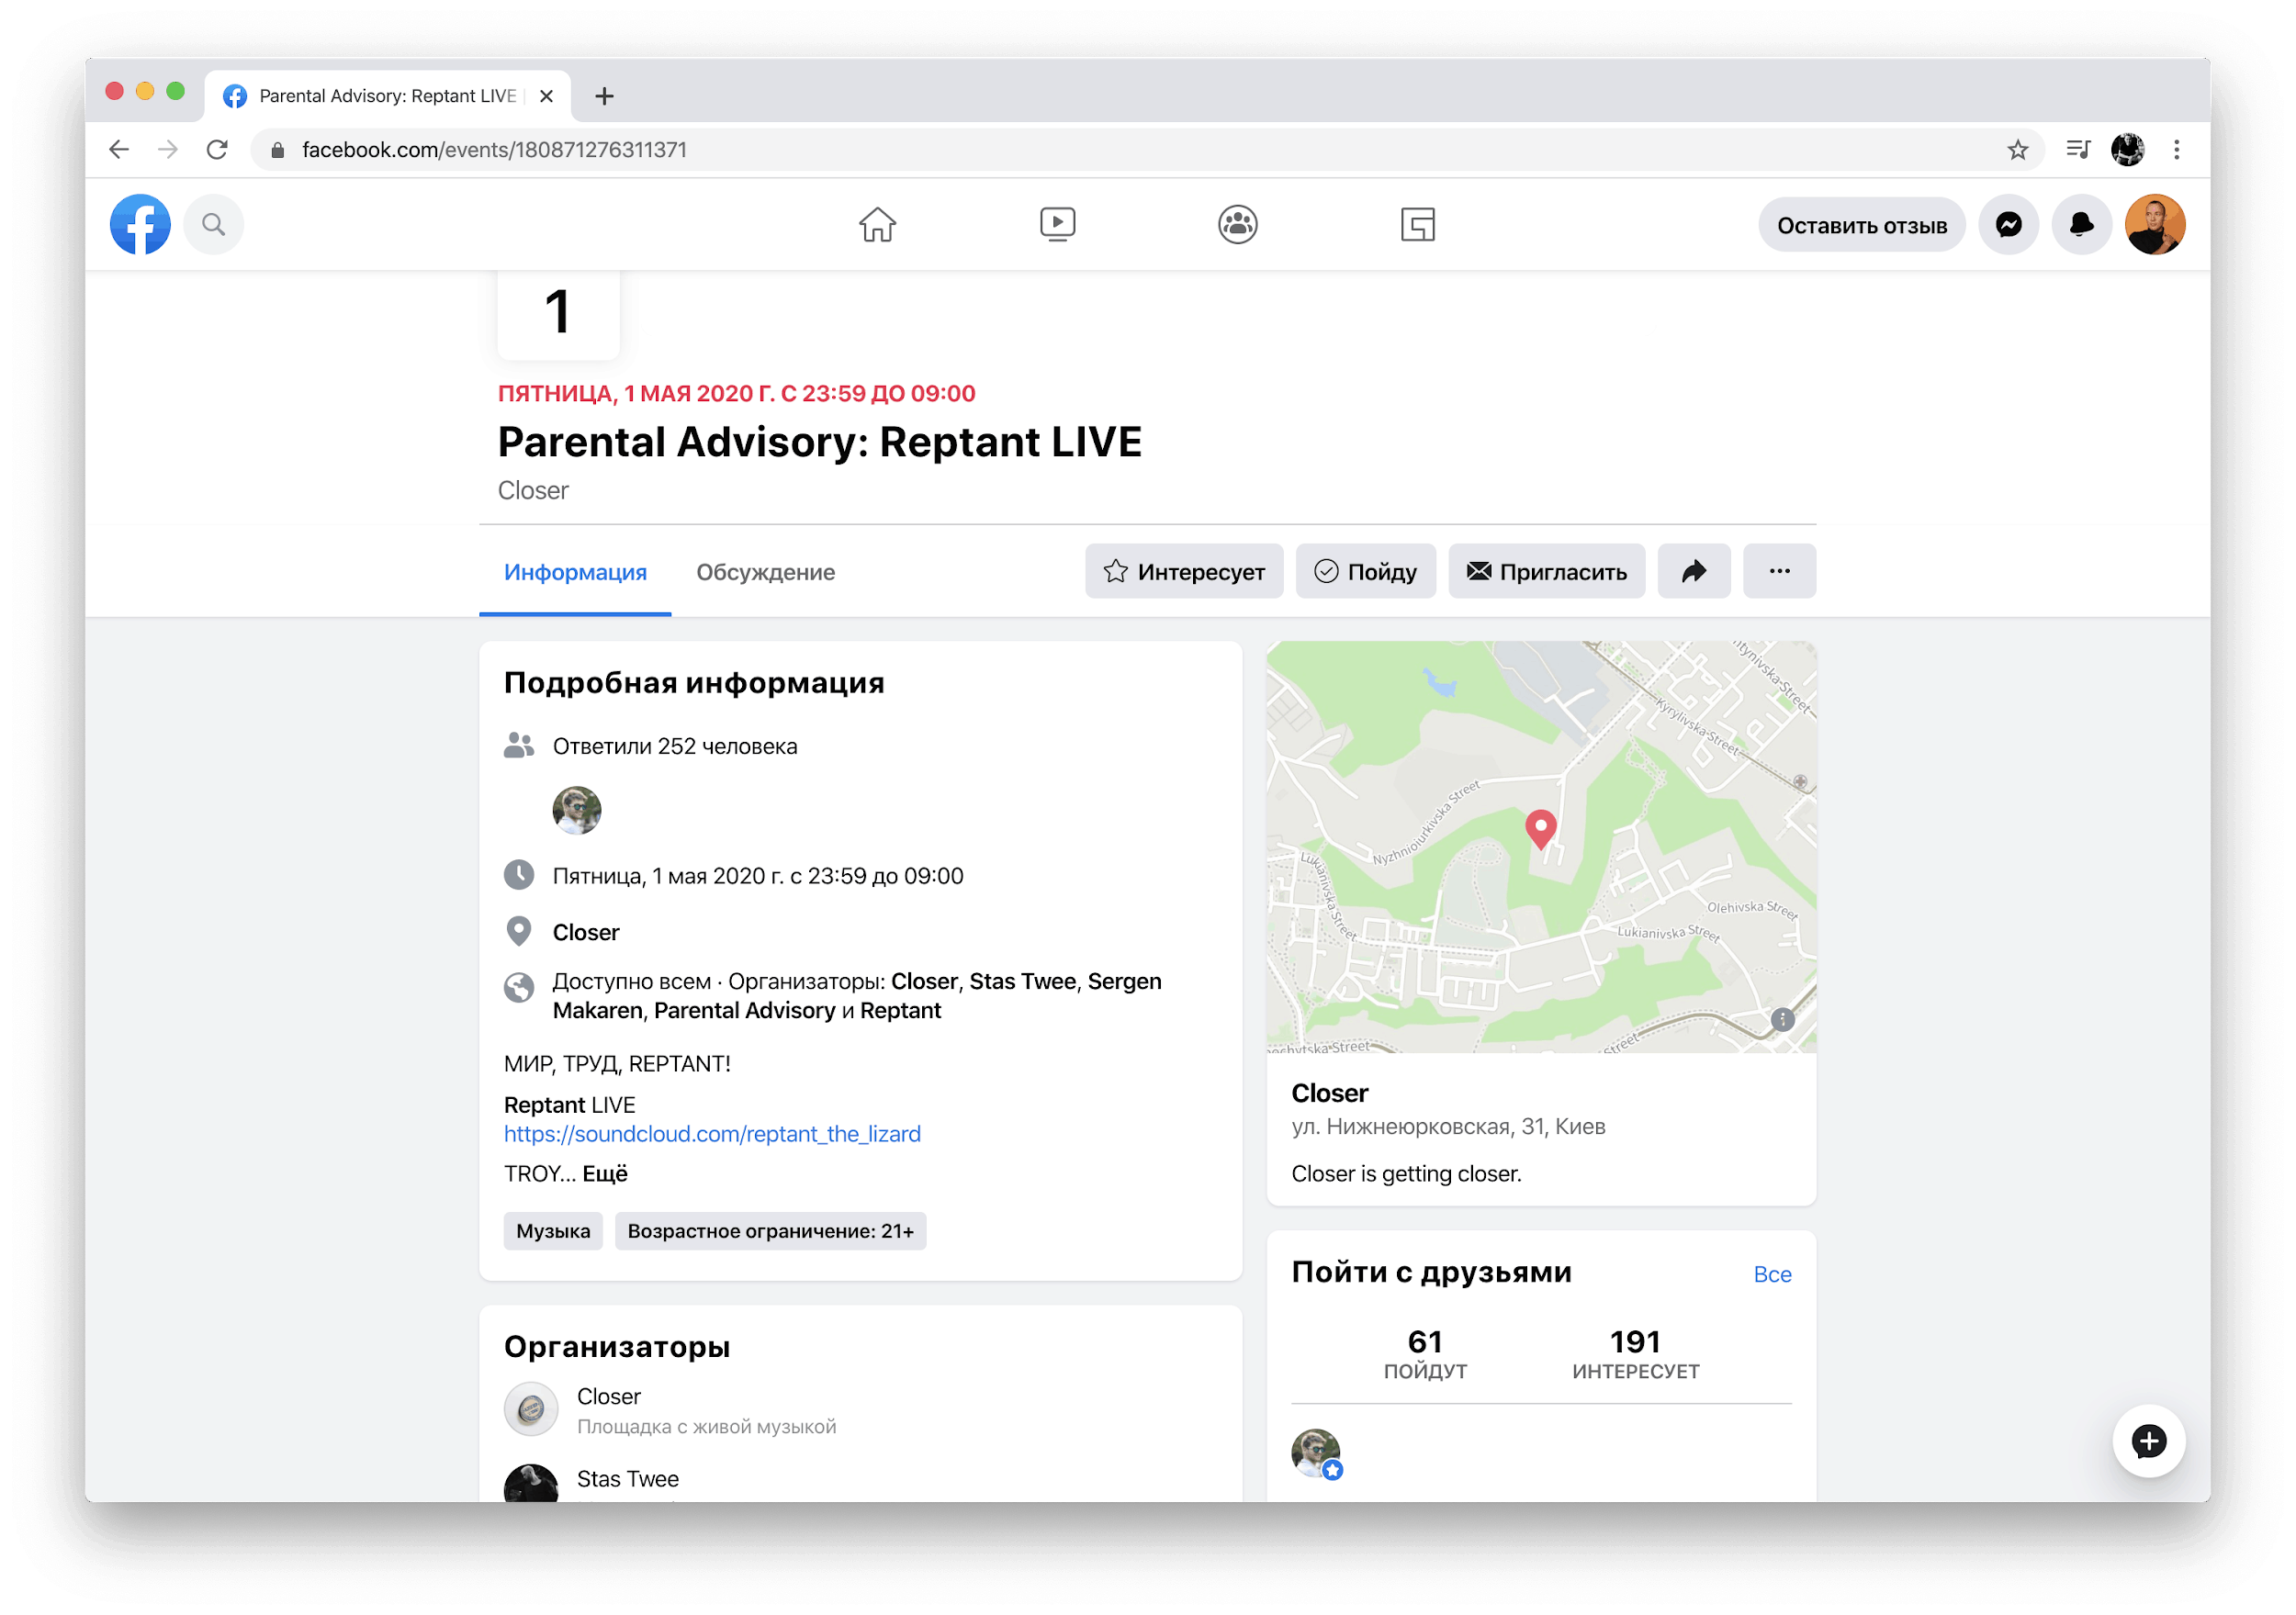Open the map info icon
The height and width of the screenshot is (1615, 2296).
point(1782,1020)
